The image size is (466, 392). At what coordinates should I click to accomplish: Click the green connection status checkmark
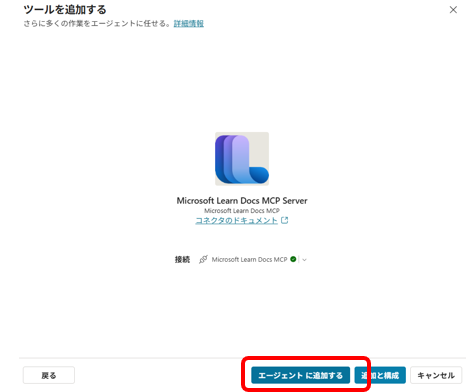point(293,259)
